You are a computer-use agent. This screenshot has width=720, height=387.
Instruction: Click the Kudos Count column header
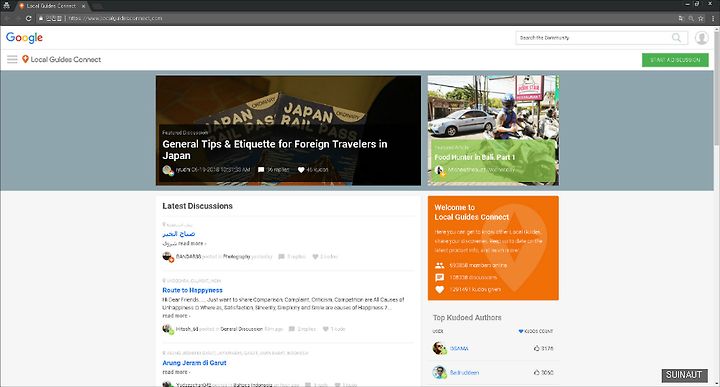pos(536,331)
